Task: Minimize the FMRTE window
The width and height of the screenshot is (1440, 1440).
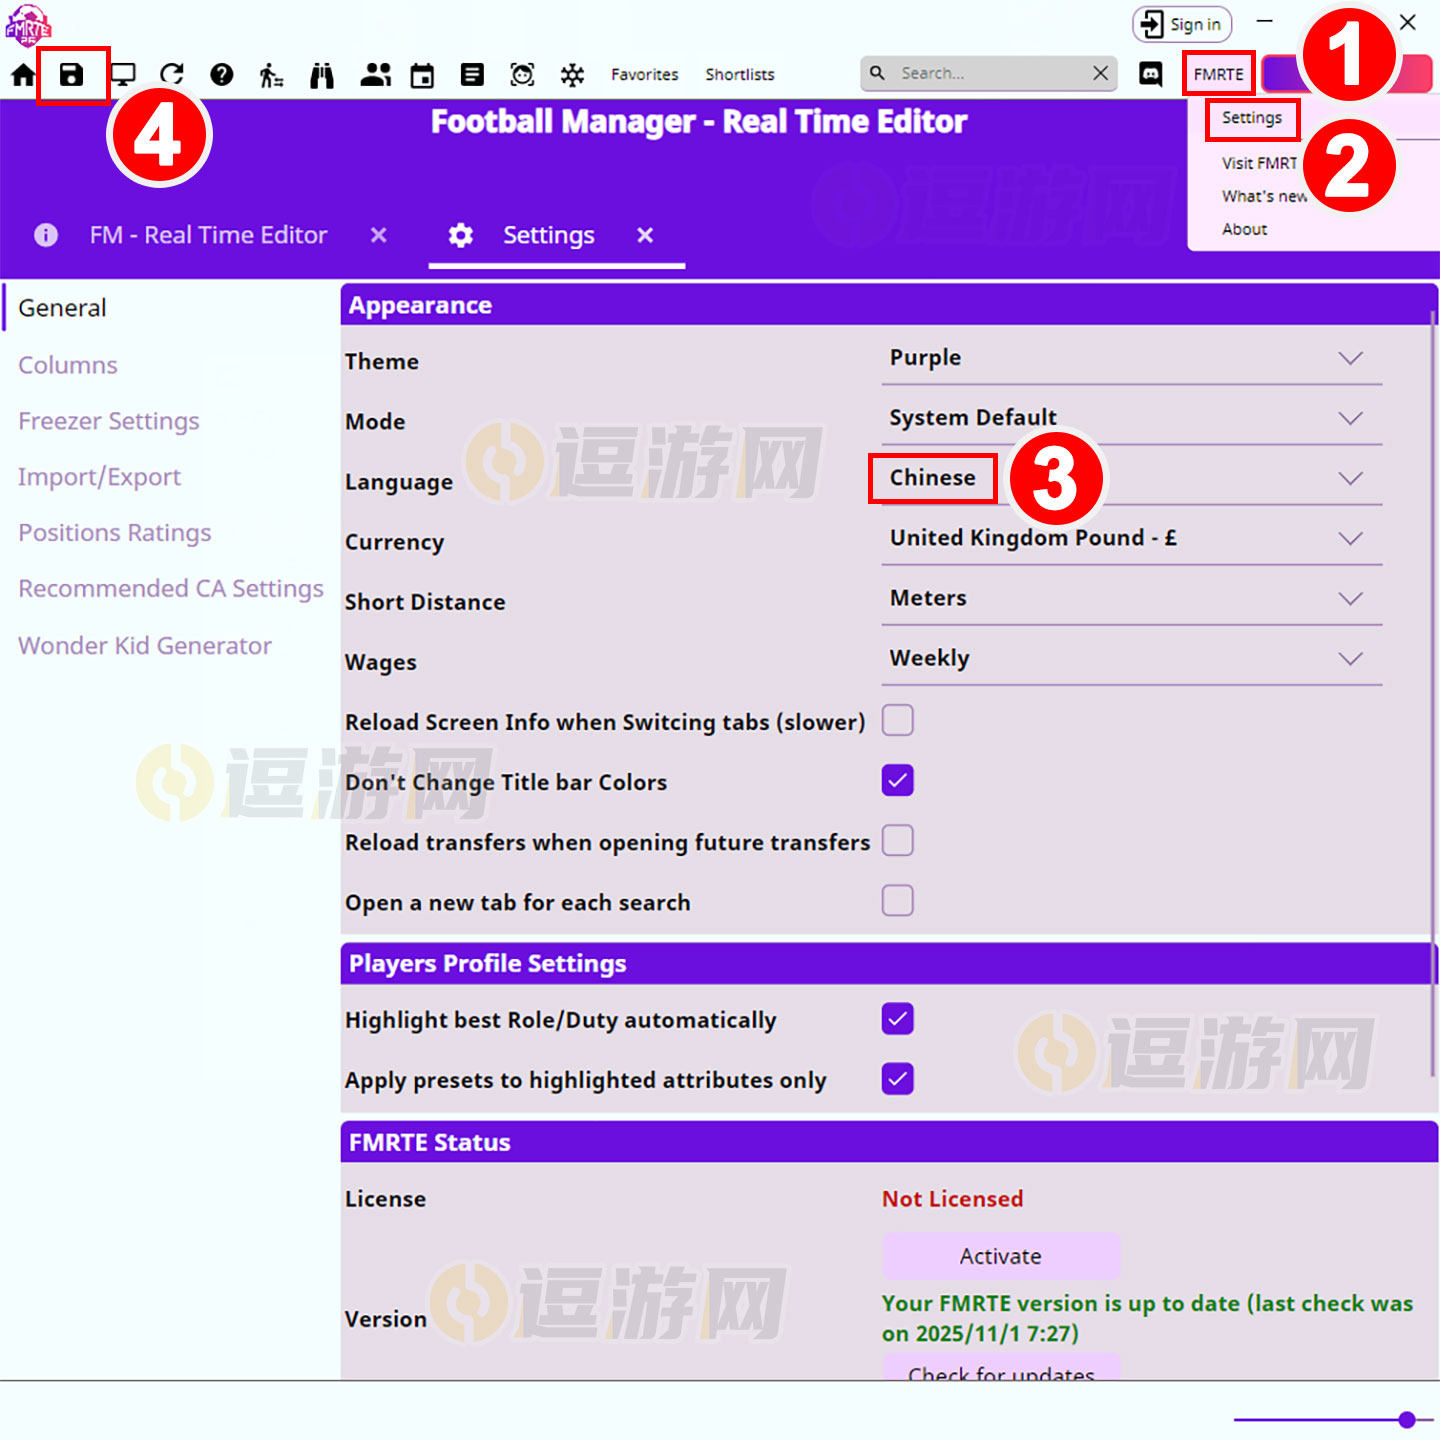Action: pos(1265,21)
